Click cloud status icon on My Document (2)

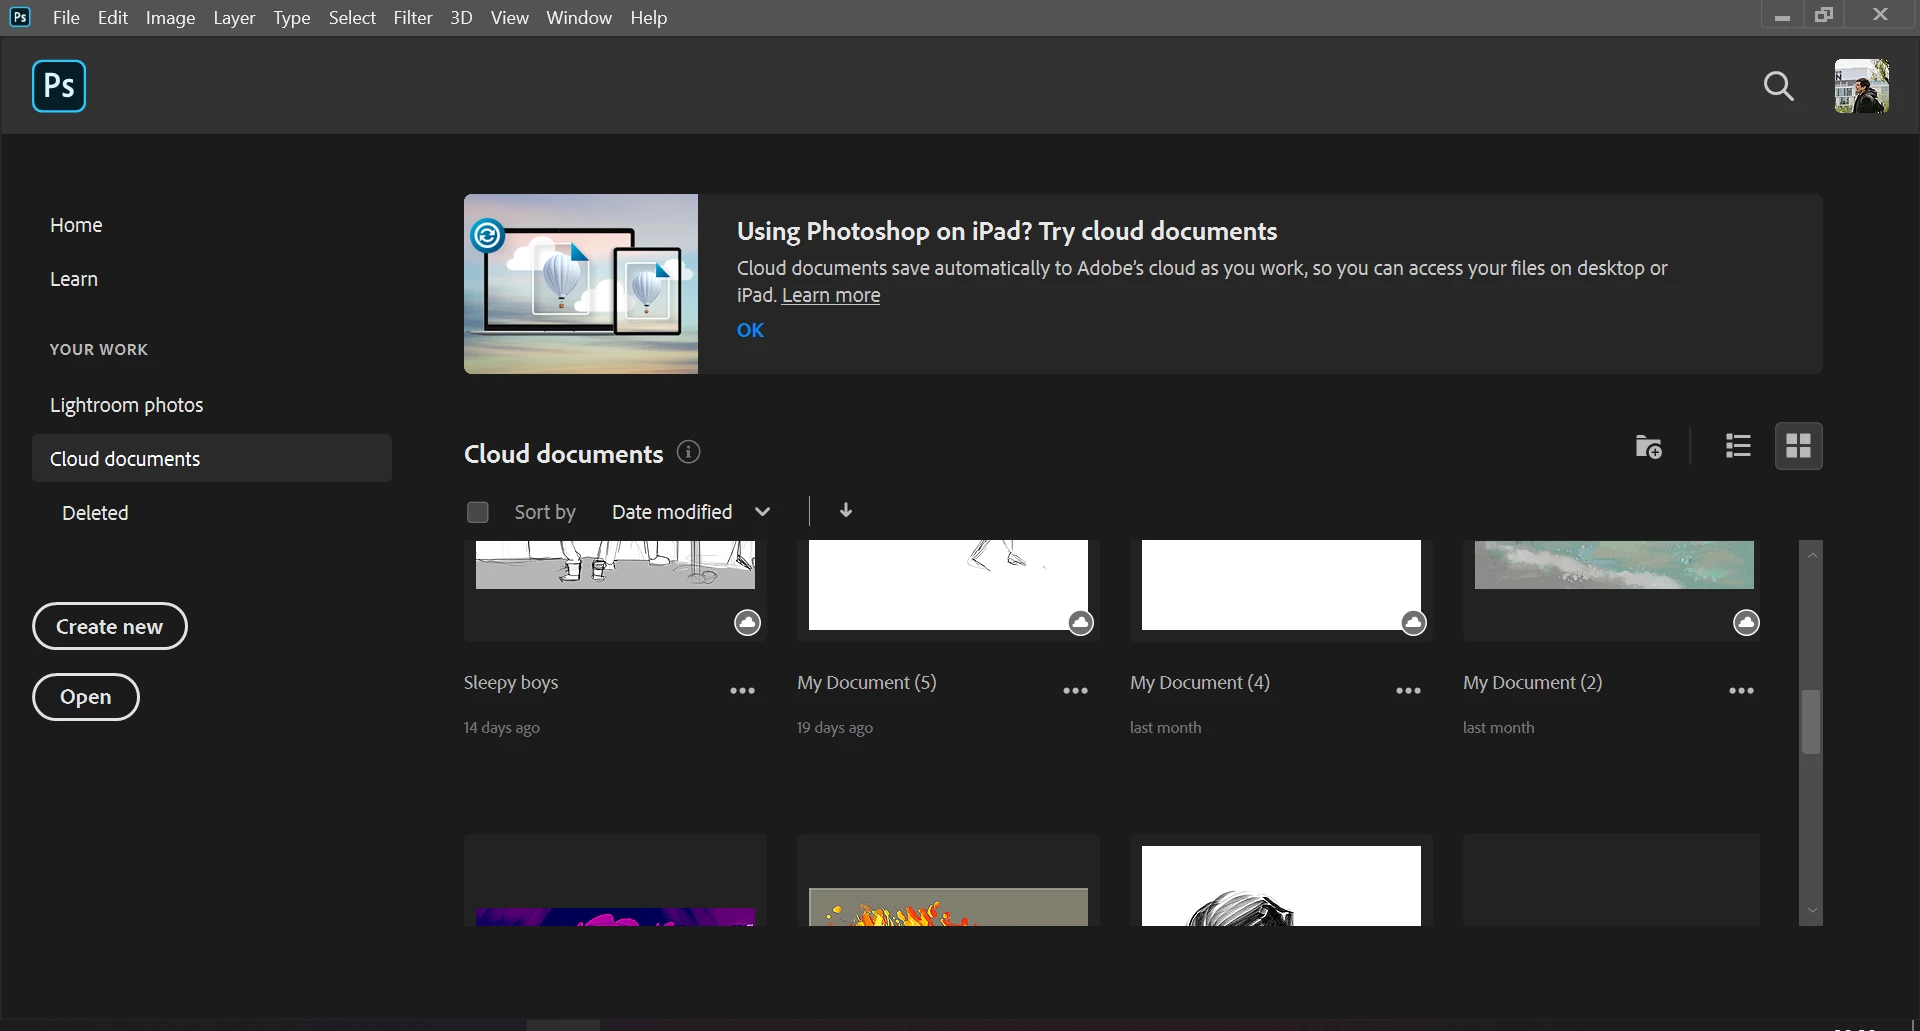point(1746,623)
